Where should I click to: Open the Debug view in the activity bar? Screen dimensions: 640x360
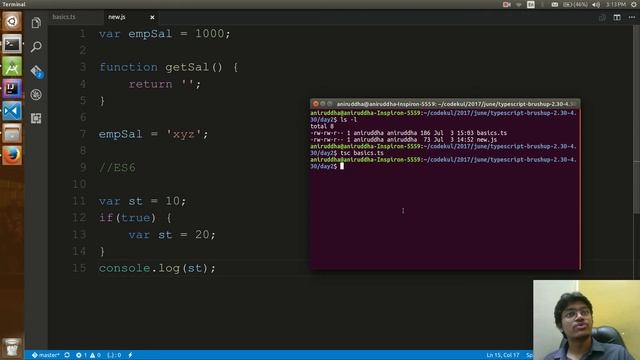coord(36,95)
